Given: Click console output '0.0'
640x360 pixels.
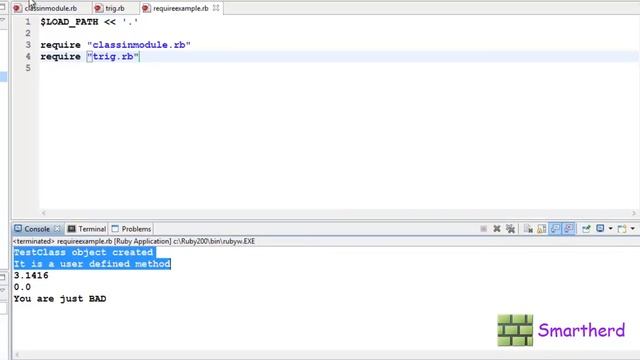Looking at the screenshot, I should click(22, 287).
